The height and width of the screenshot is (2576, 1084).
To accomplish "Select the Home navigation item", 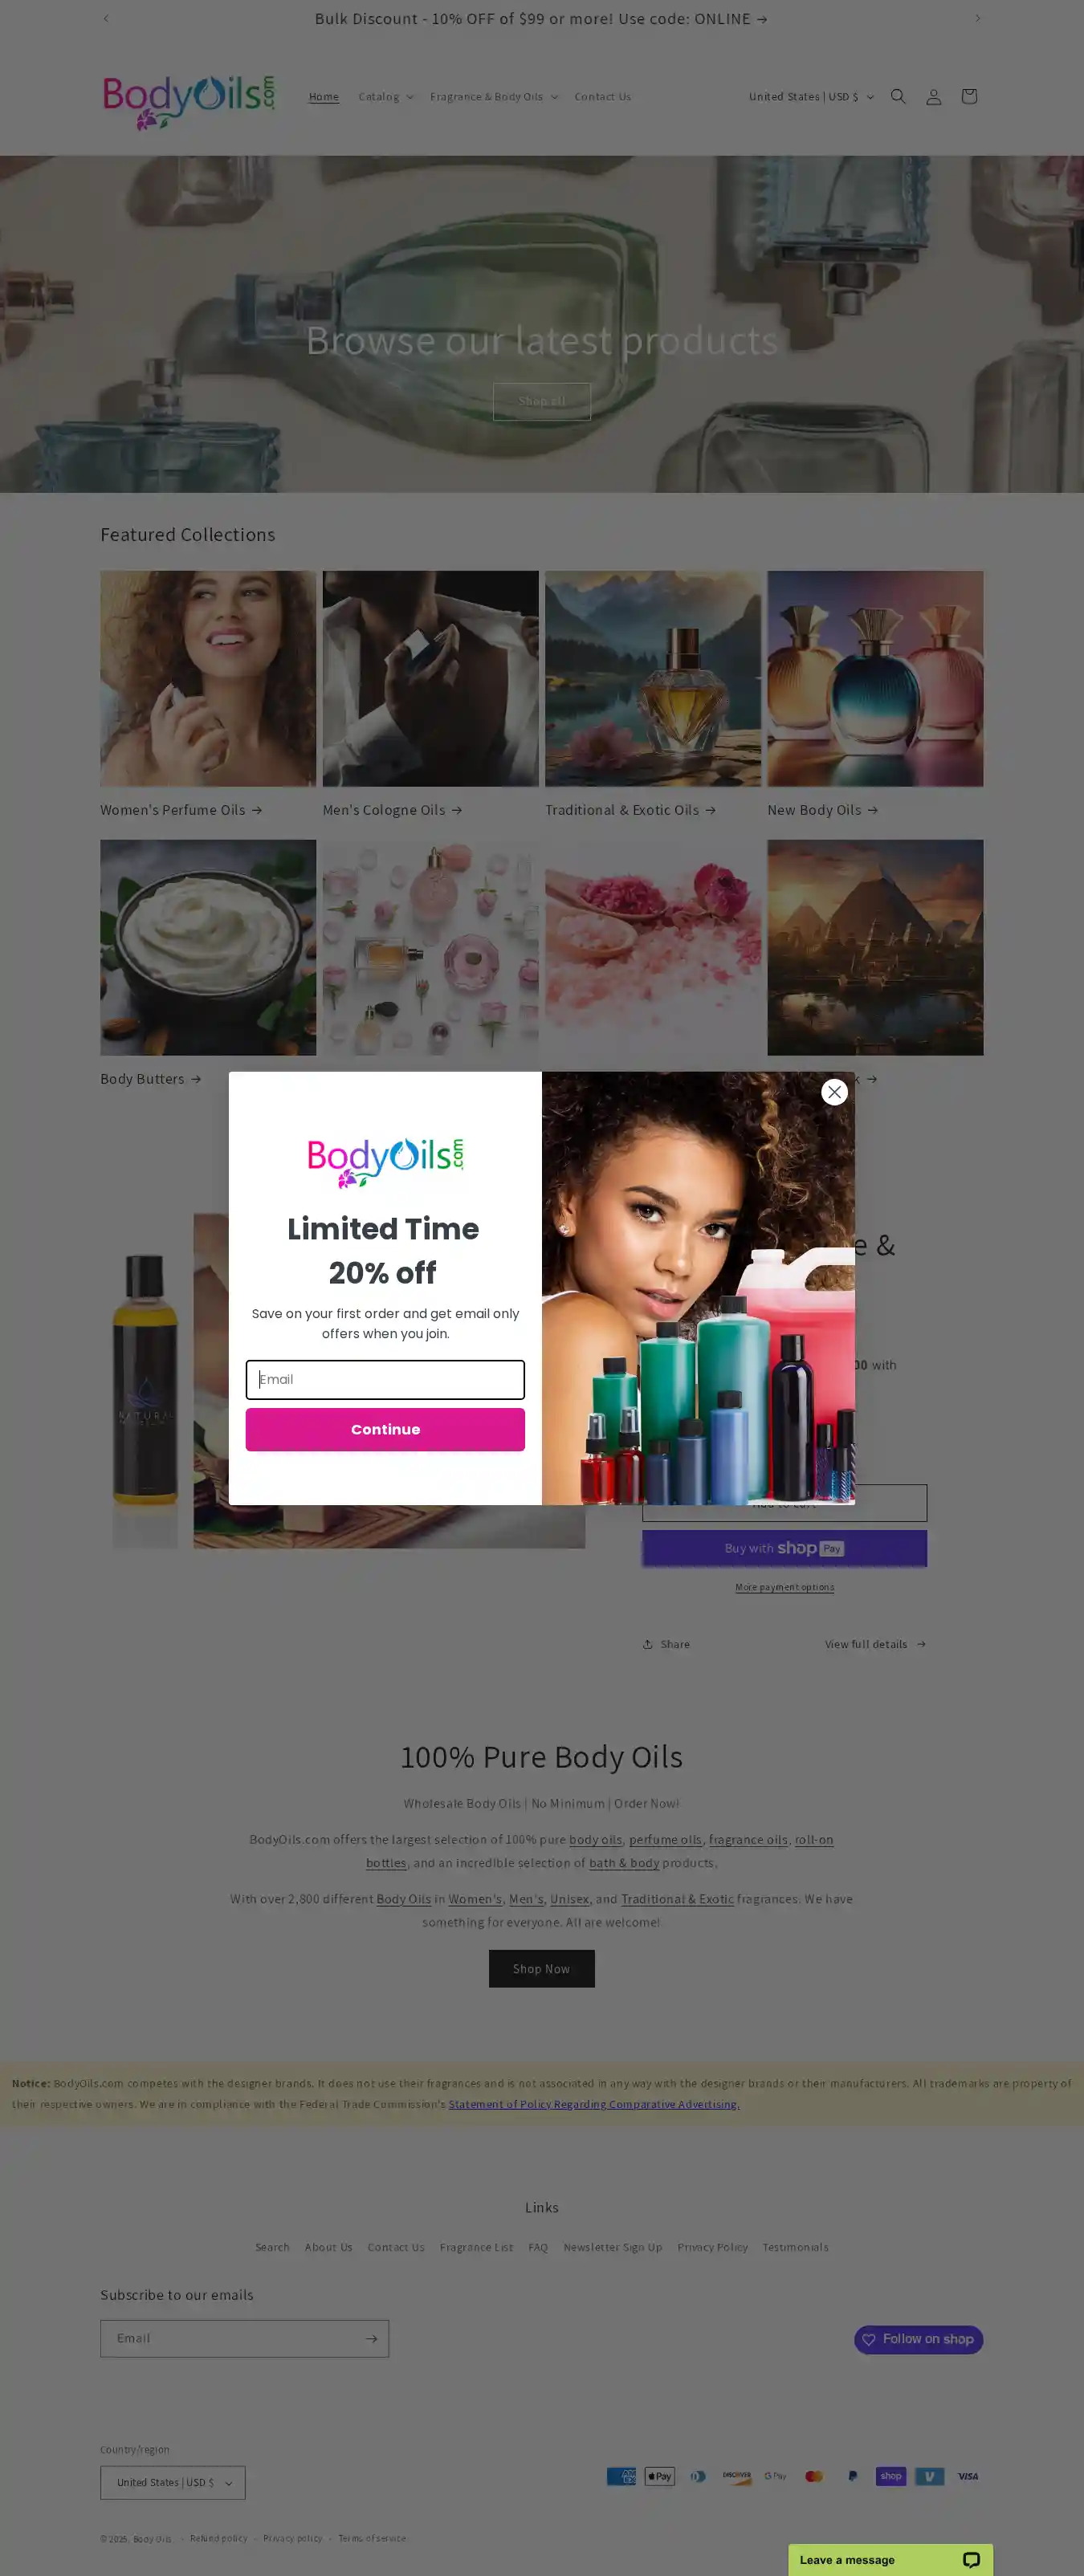I will 324,97.
